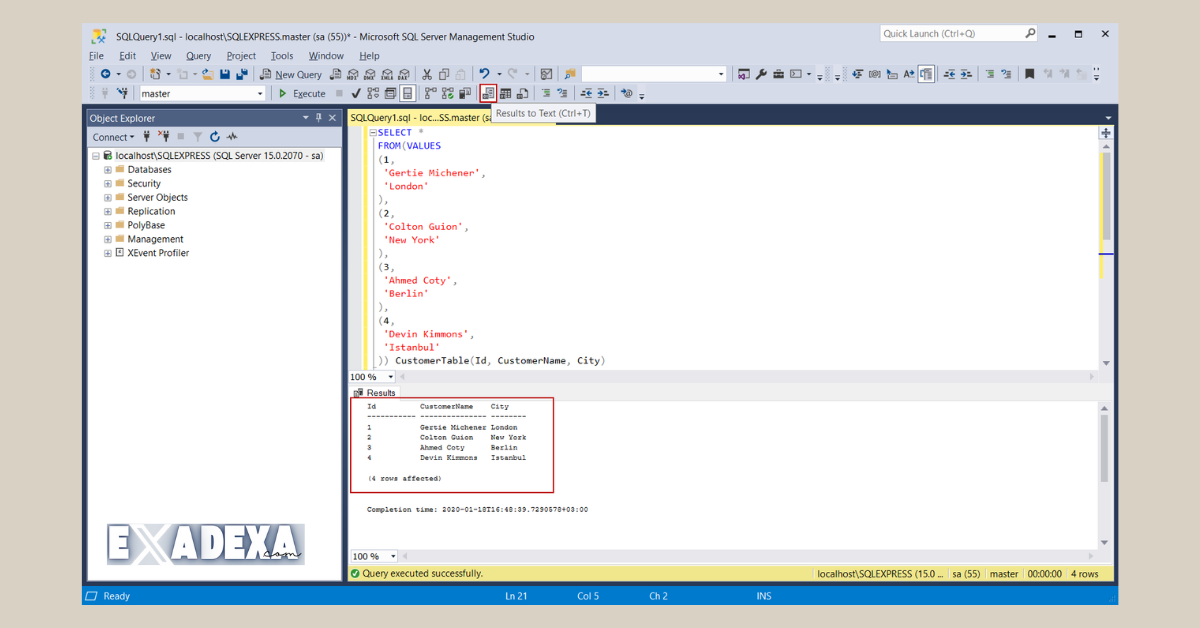1200x628 pixels.
Task: Click the Ready status bar label
Action: 116,595
